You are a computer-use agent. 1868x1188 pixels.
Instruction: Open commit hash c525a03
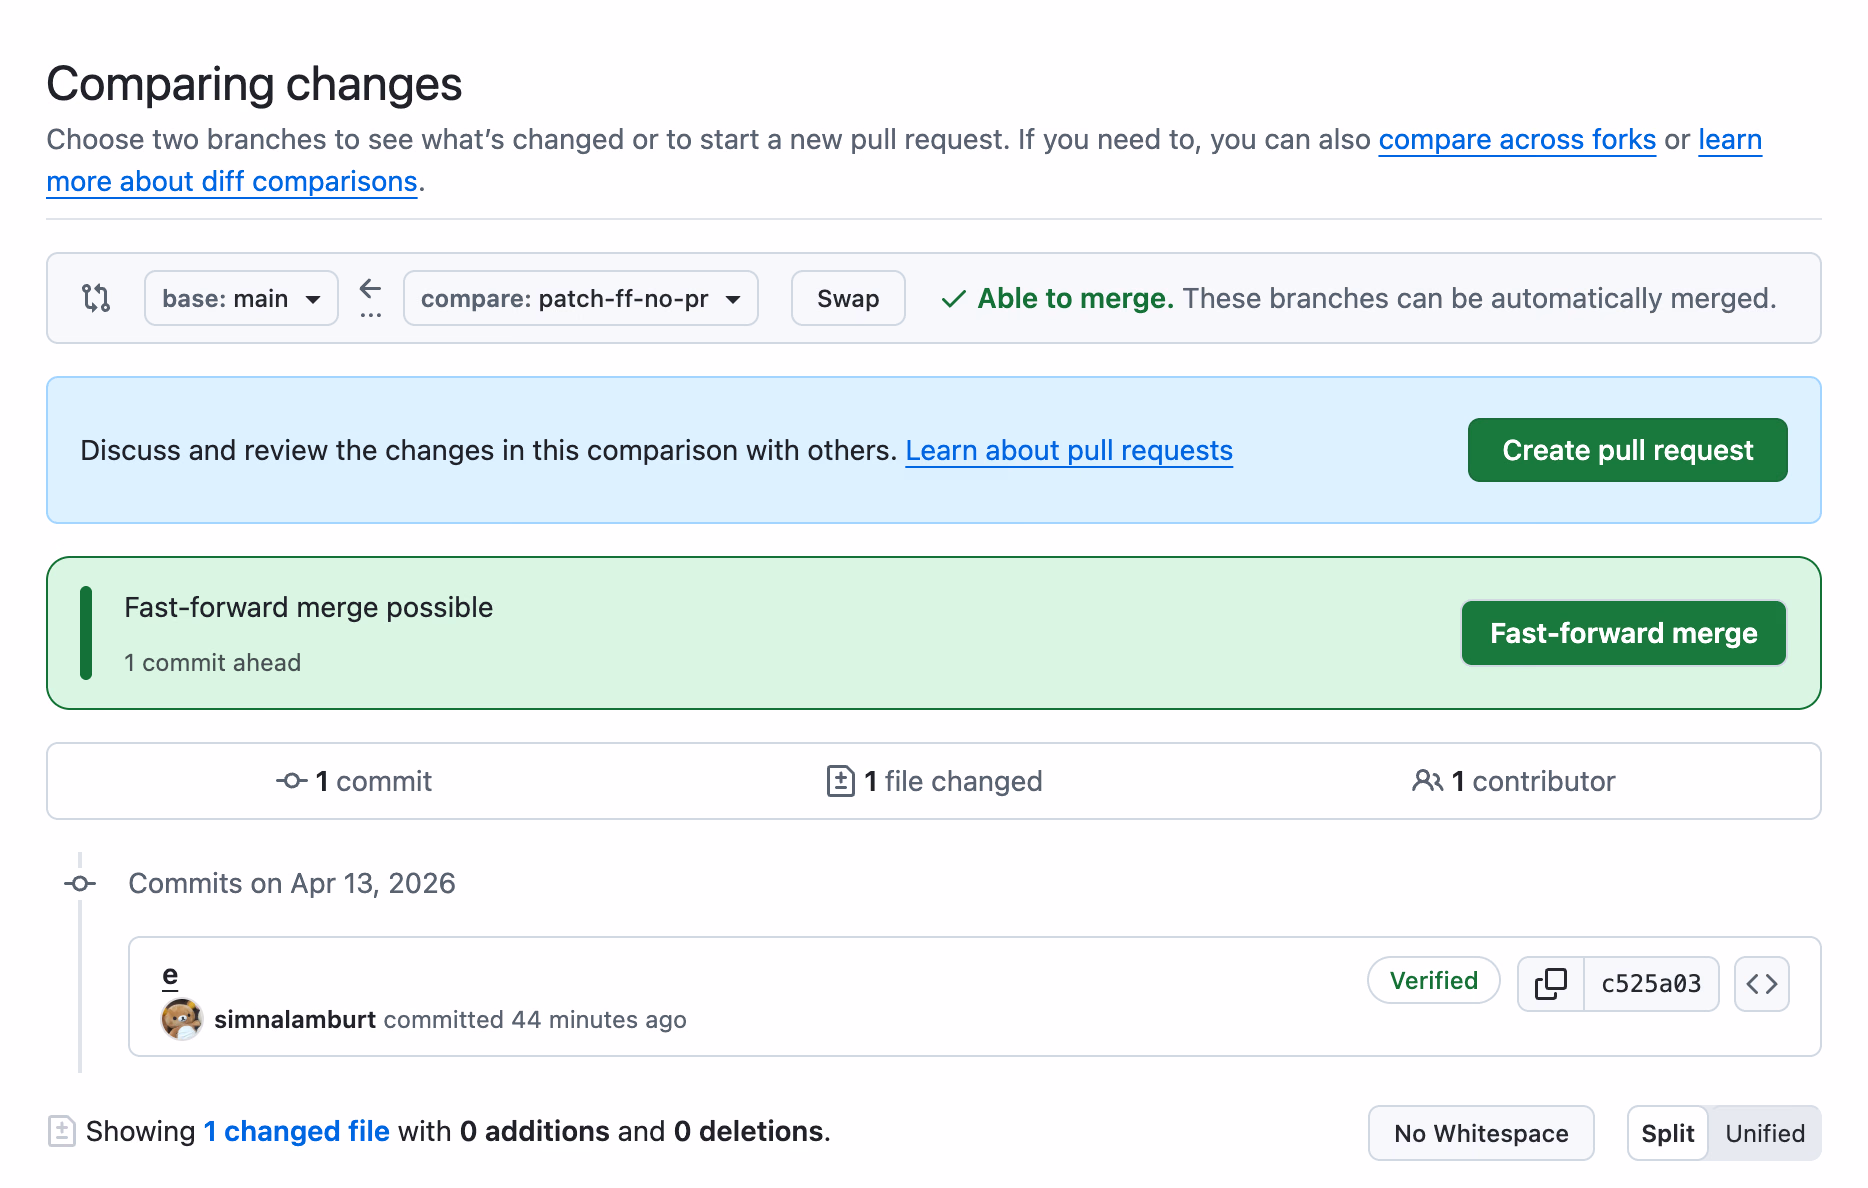(1651, 984)
